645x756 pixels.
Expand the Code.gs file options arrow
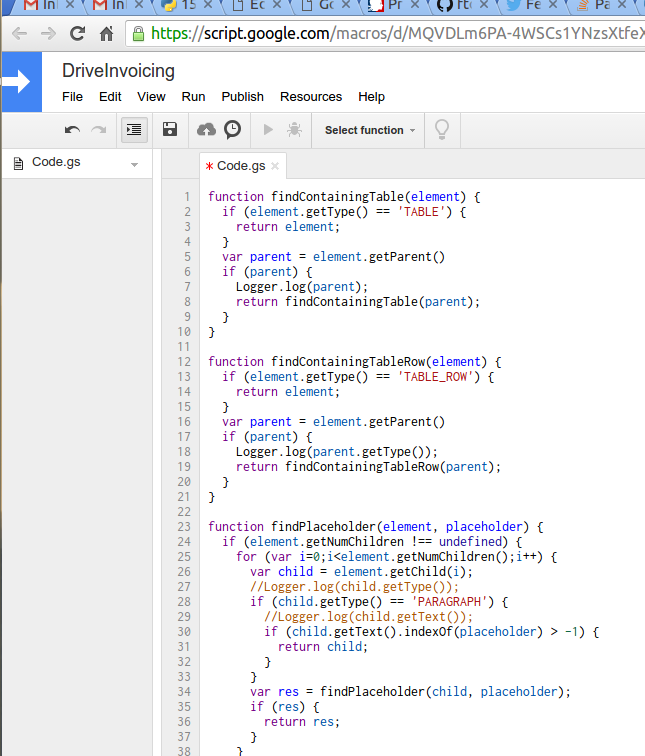click(x=134, y=165)
